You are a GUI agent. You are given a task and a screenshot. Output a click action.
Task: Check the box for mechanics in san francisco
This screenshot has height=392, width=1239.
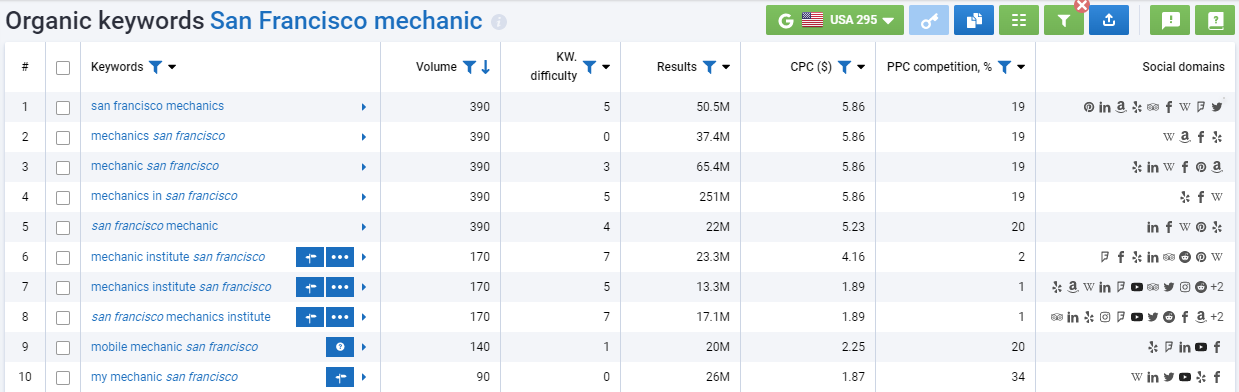[63, 197]
